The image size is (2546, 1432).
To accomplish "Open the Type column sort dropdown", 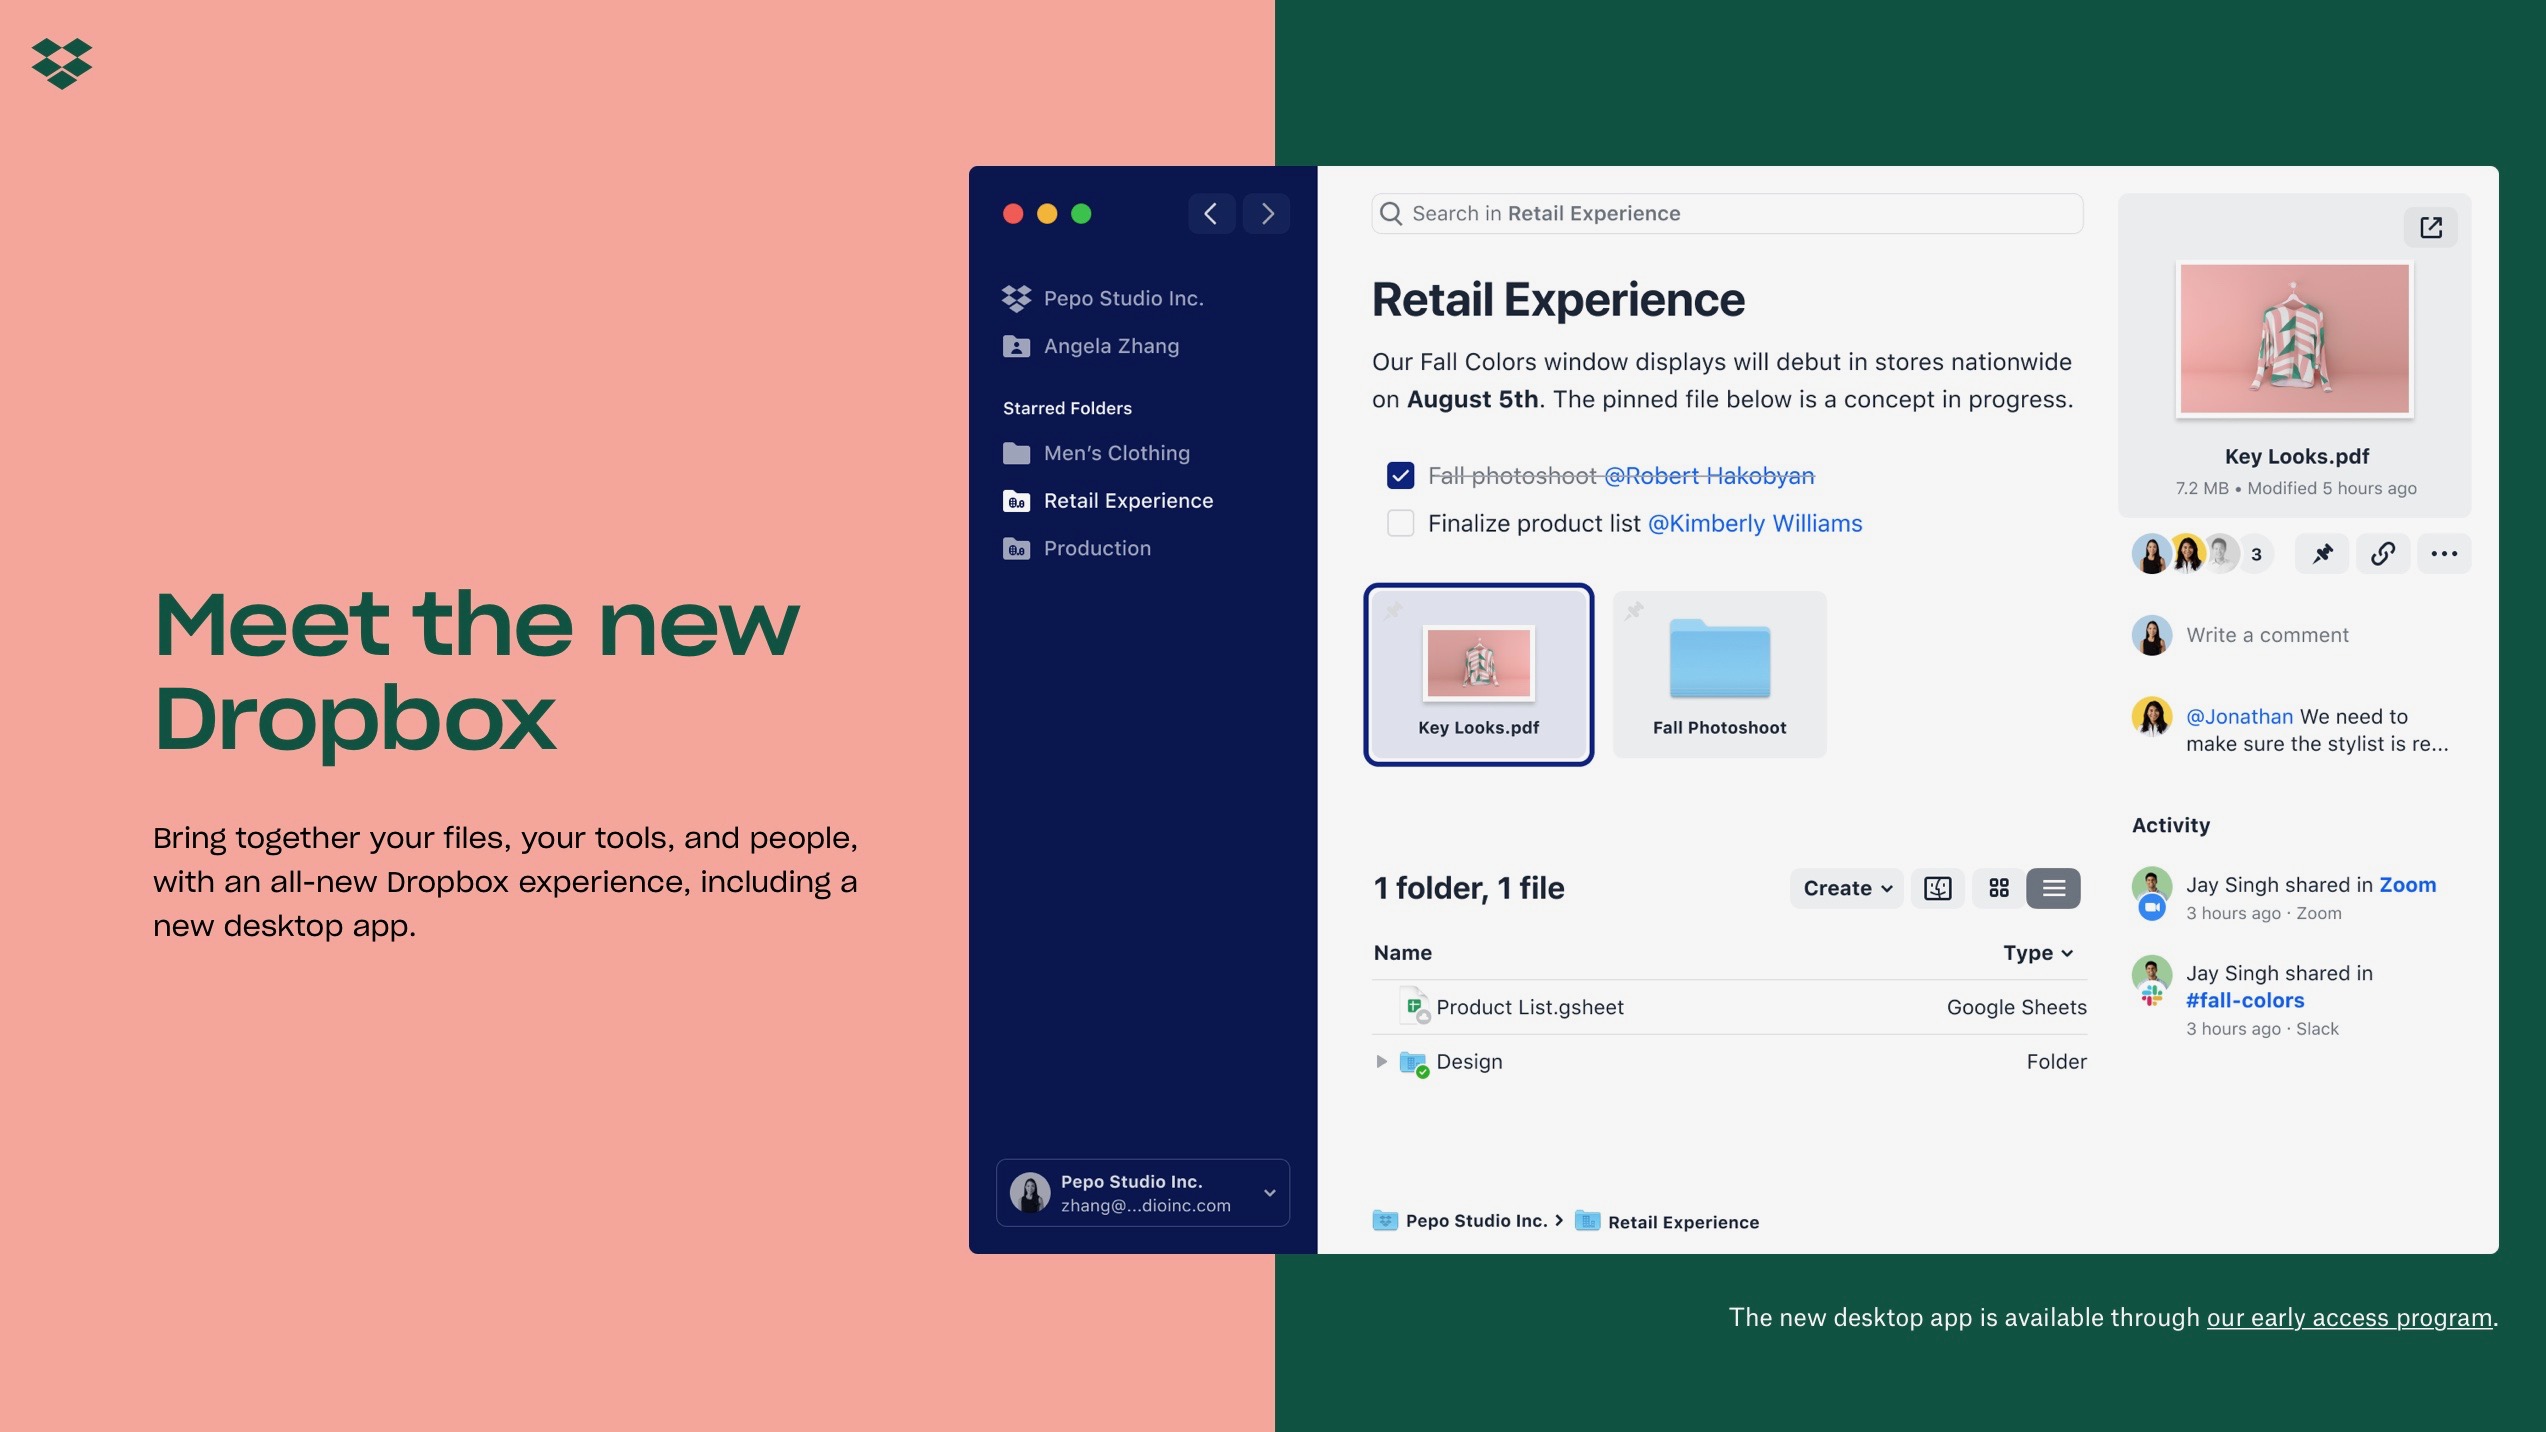I will 2037,953.
